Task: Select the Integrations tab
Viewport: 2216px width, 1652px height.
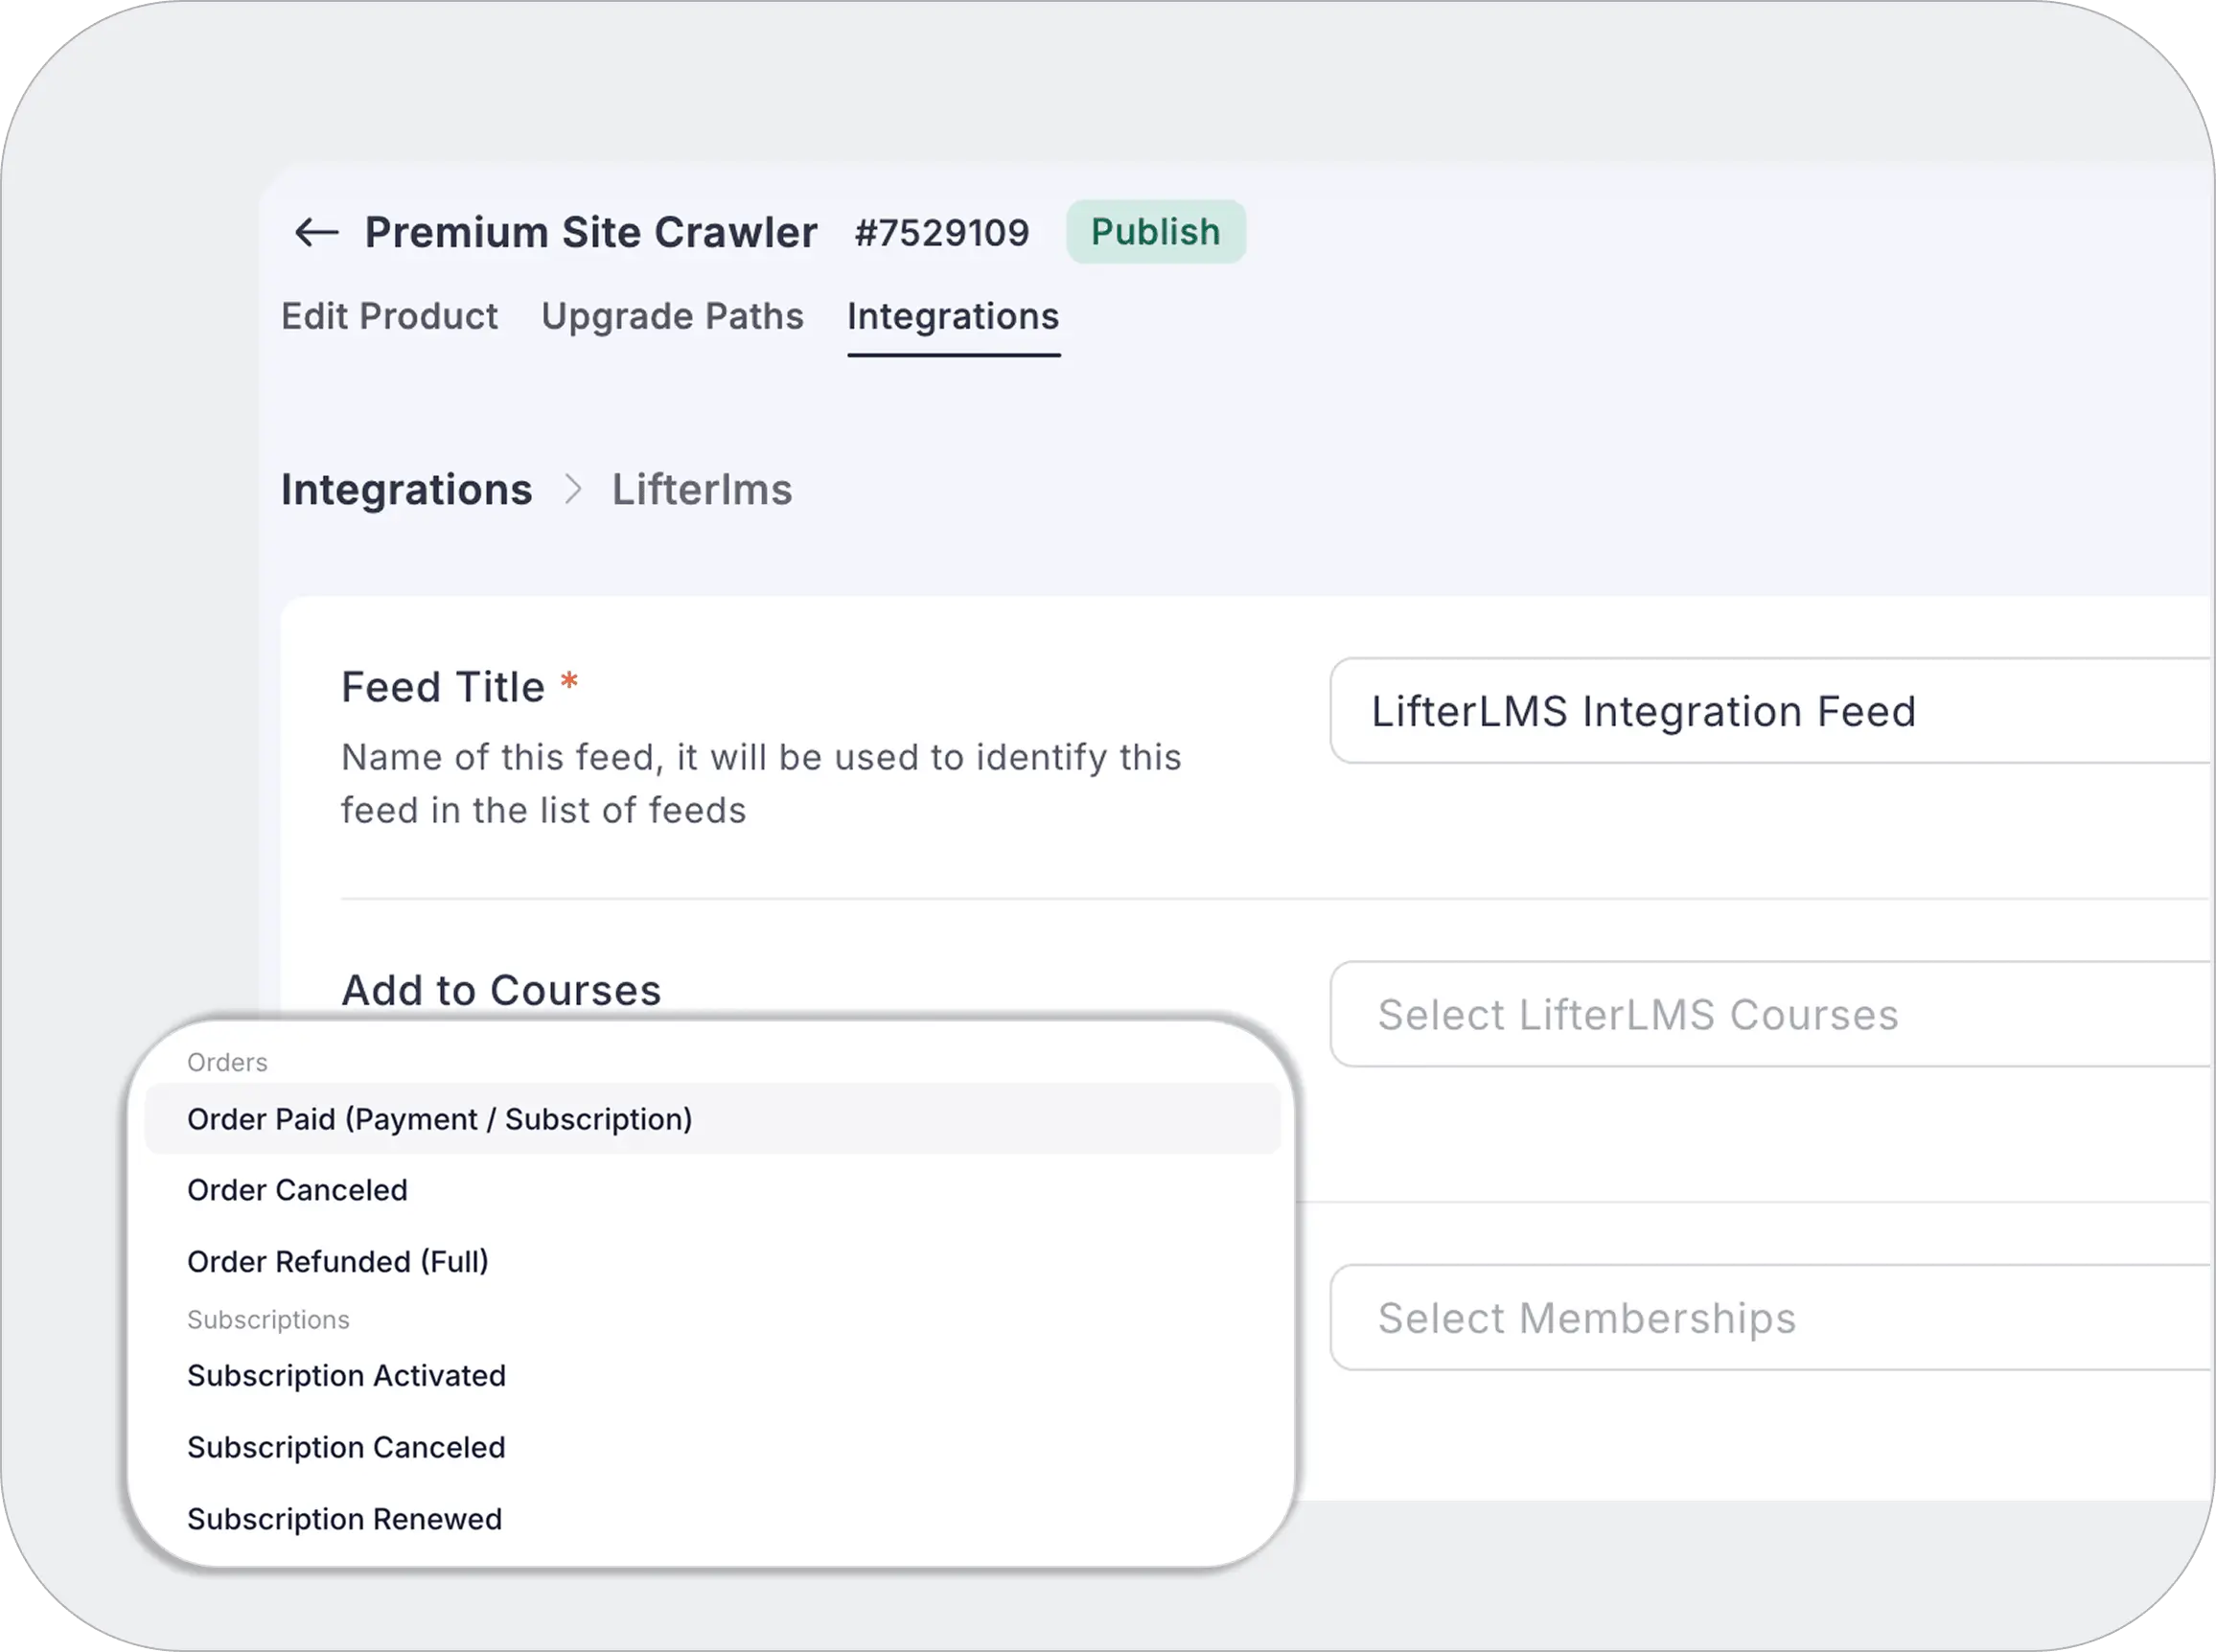Action: pos(952,316)
